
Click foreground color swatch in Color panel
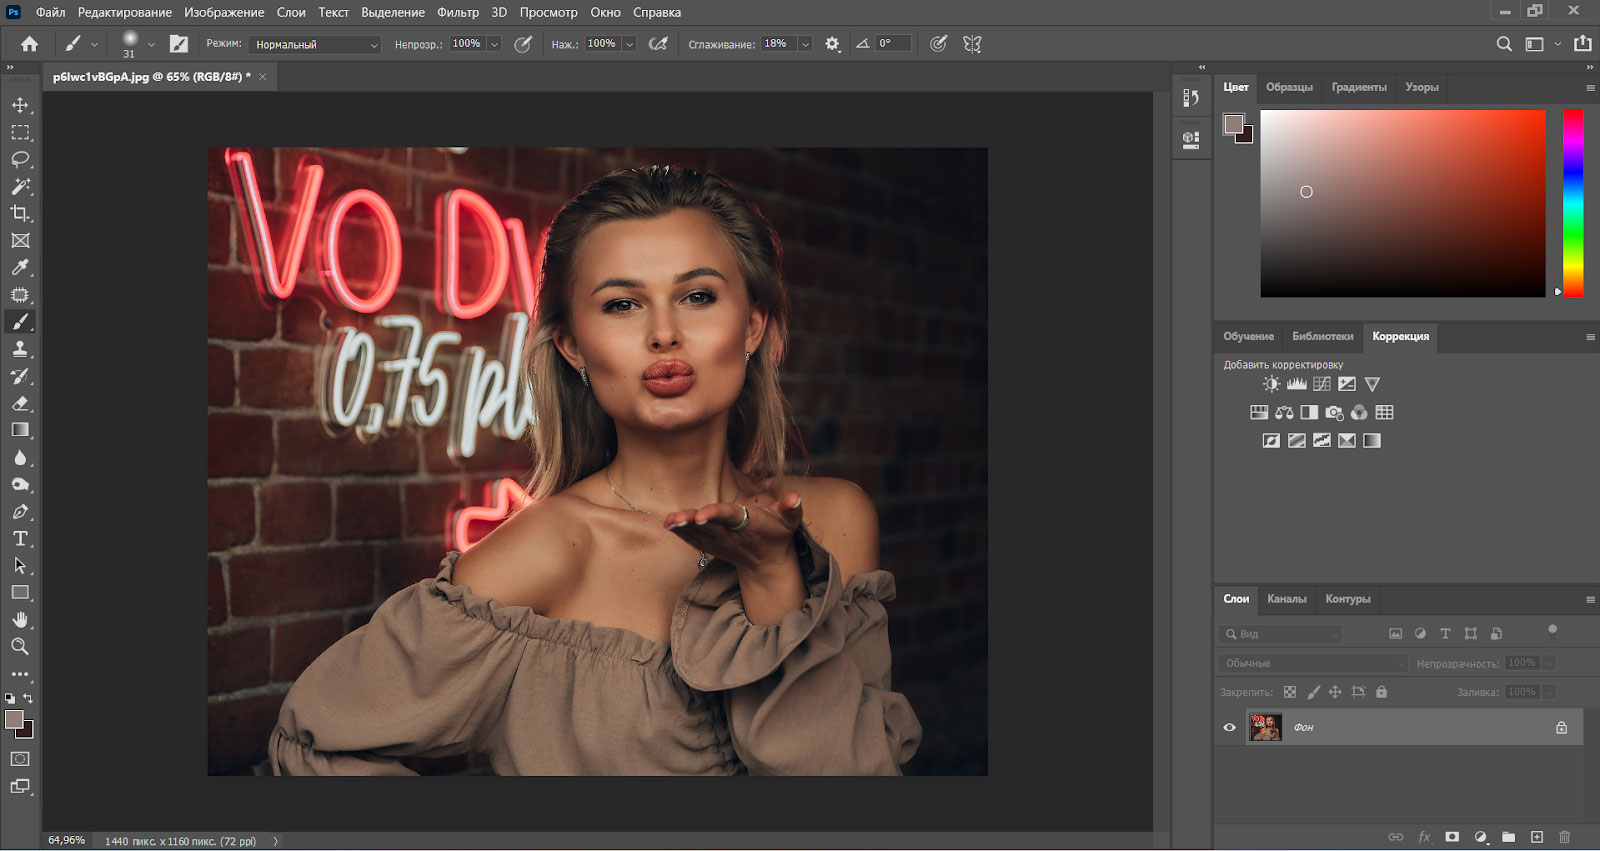[1234, 124]
